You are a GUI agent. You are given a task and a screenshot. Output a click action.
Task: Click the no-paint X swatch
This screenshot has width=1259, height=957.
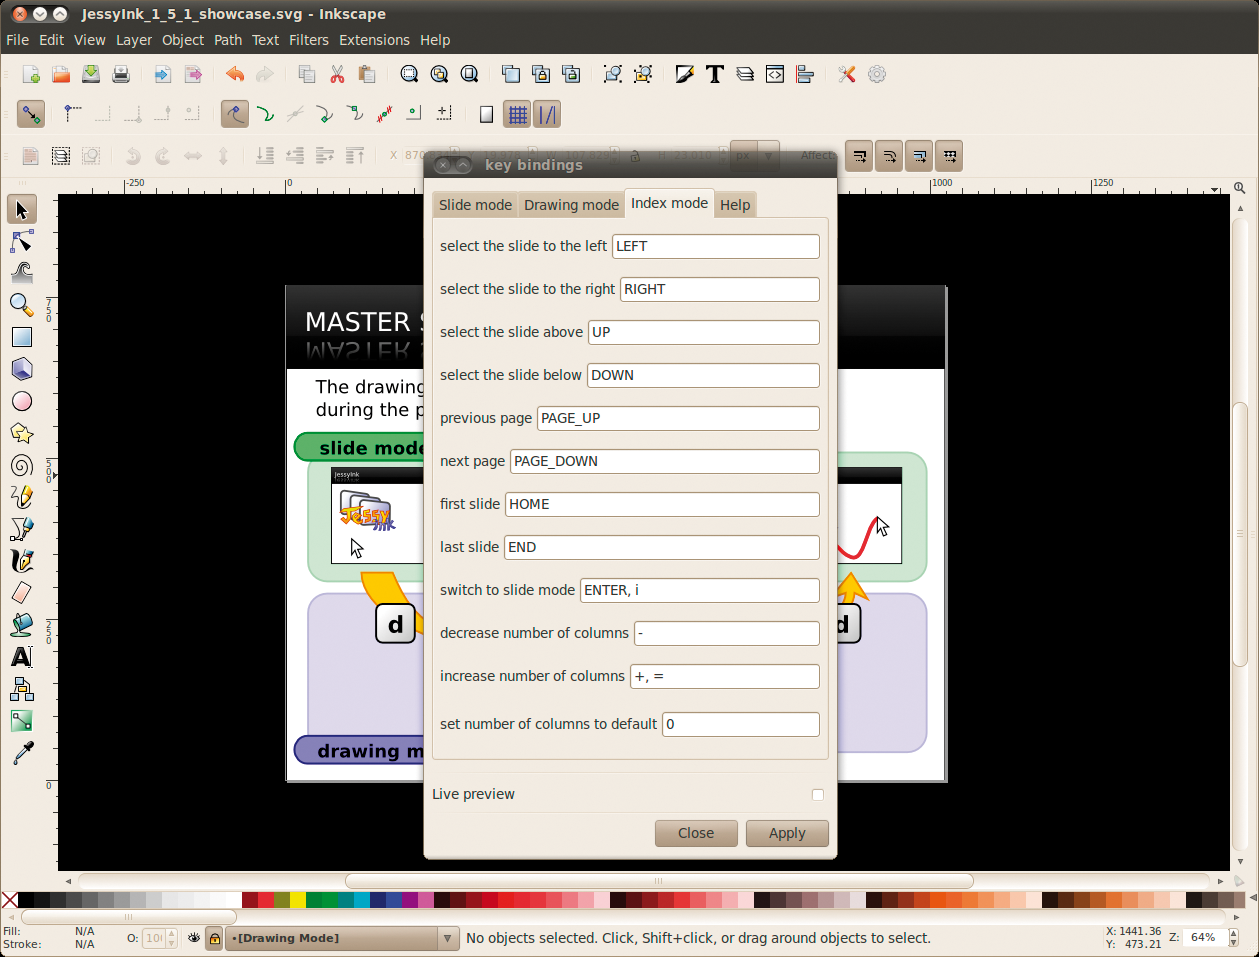click(9, 900)
